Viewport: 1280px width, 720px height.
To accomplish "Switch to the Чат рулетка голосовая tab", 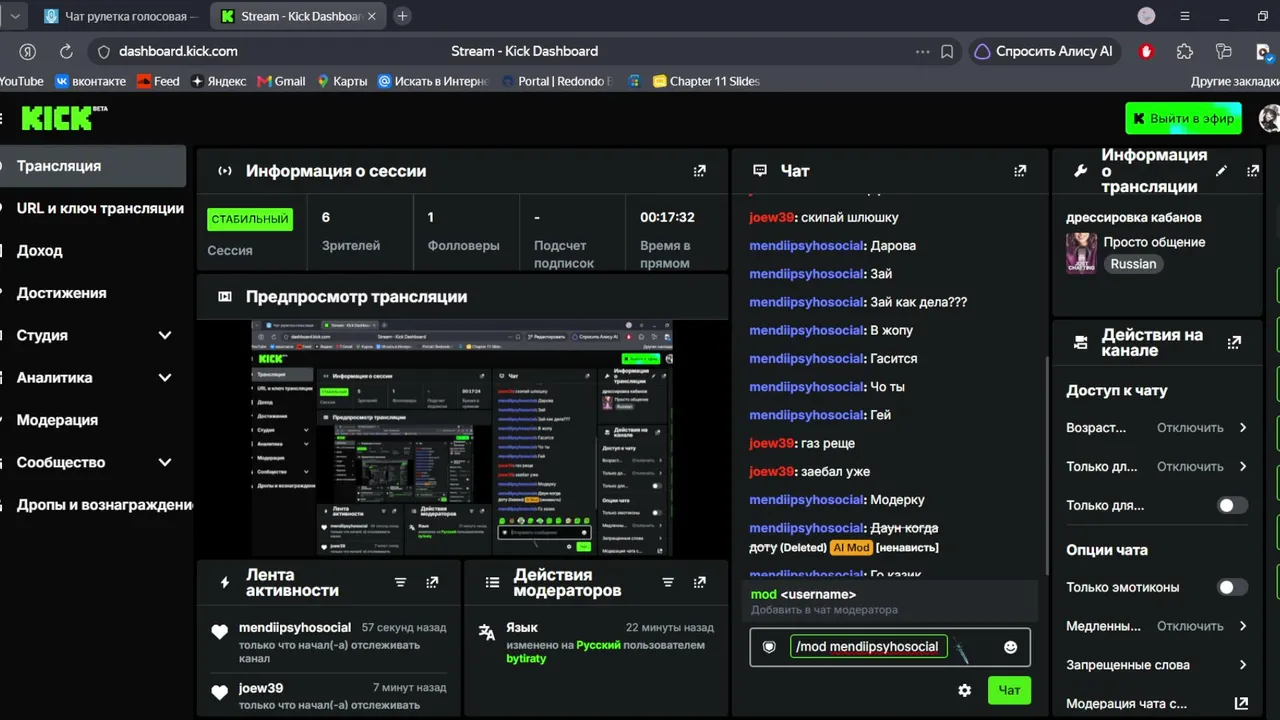I will [121, 16].
